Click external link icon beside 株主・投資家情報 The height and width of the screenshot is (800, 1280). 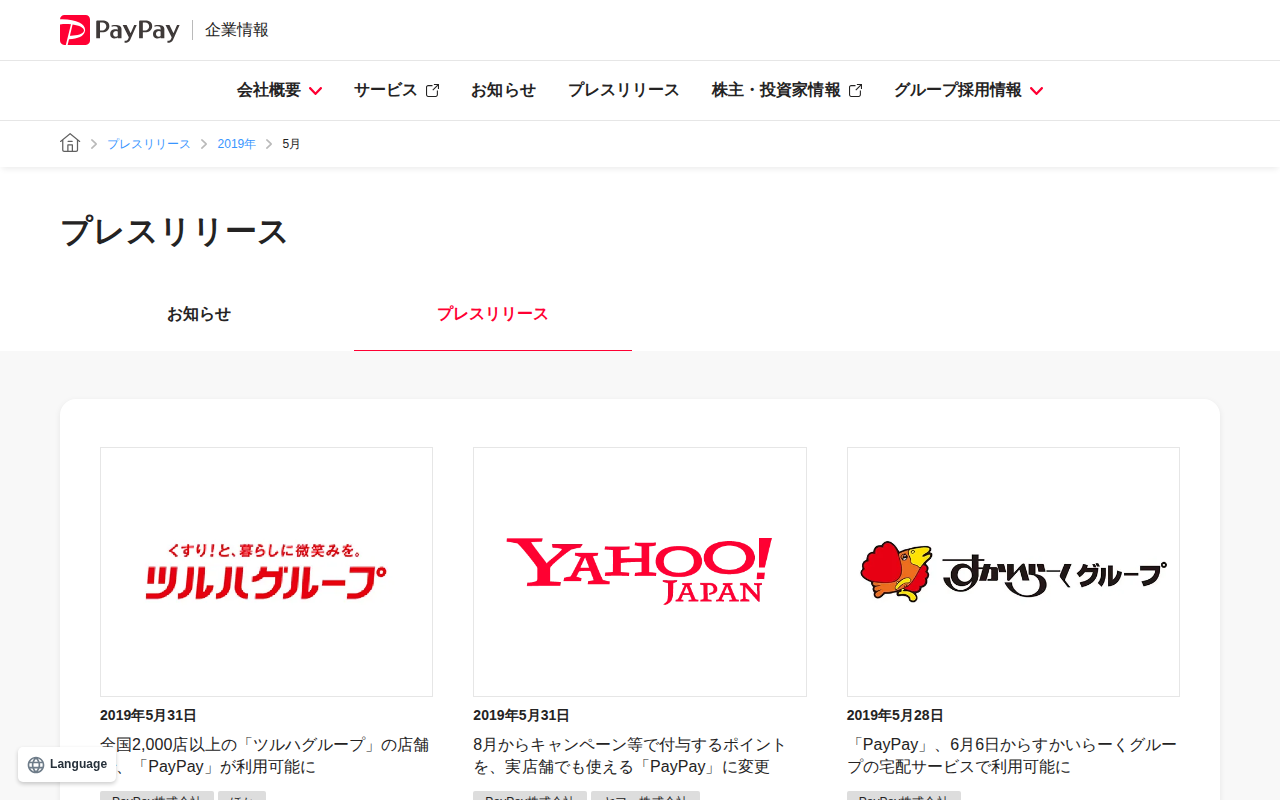pyautogui.click(x=855, y=91)
